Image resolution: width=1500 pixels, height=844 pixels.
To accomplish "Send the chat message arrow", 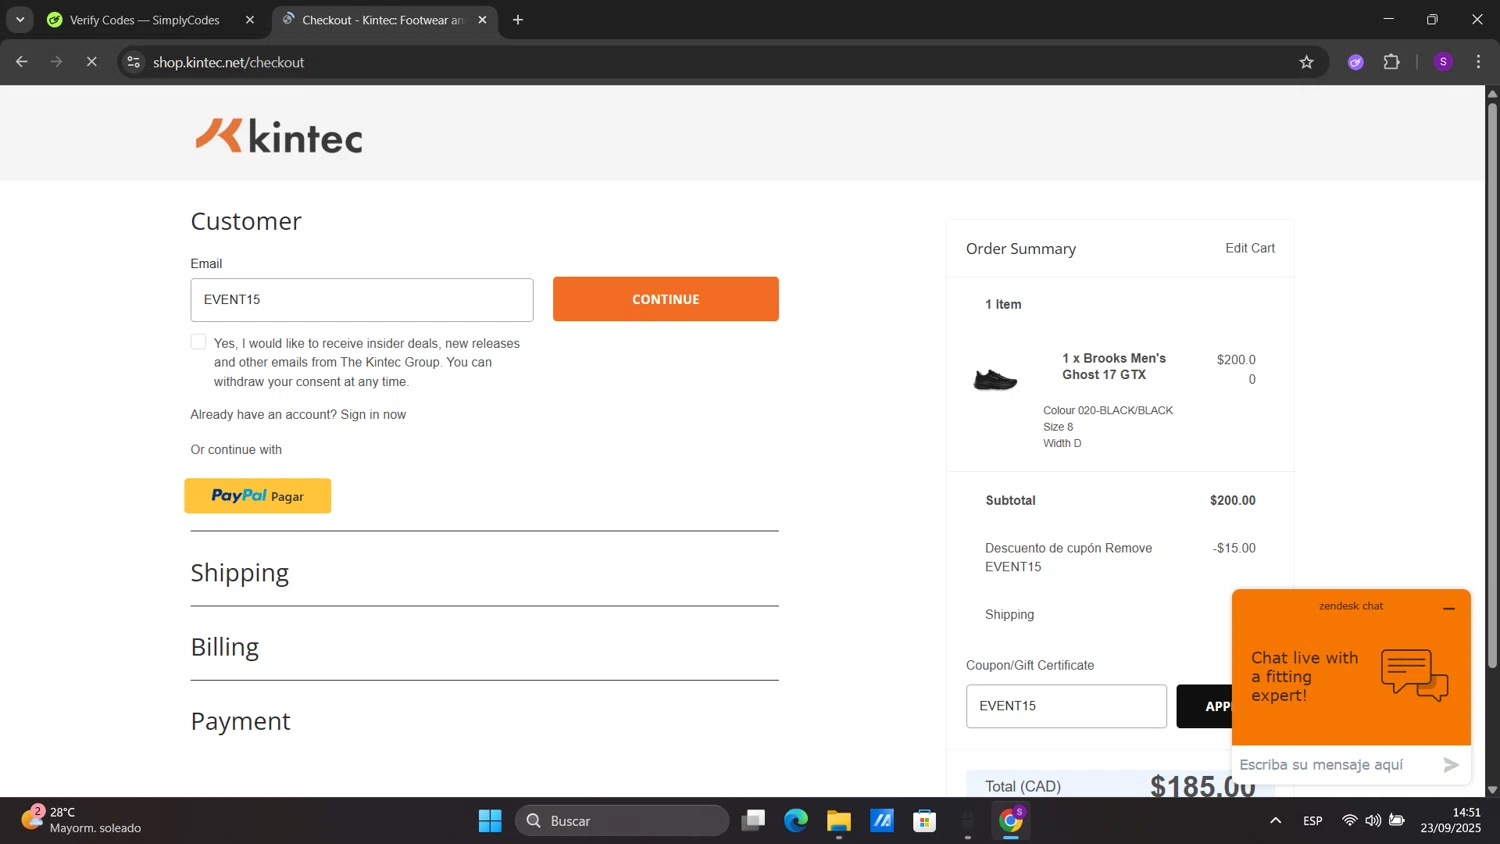I will [x=1451, y=765].
